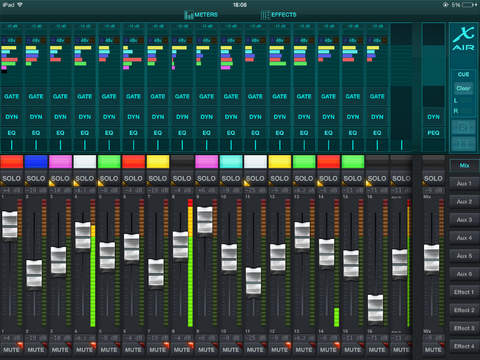Open the METERS view icon

coord(189,15)
